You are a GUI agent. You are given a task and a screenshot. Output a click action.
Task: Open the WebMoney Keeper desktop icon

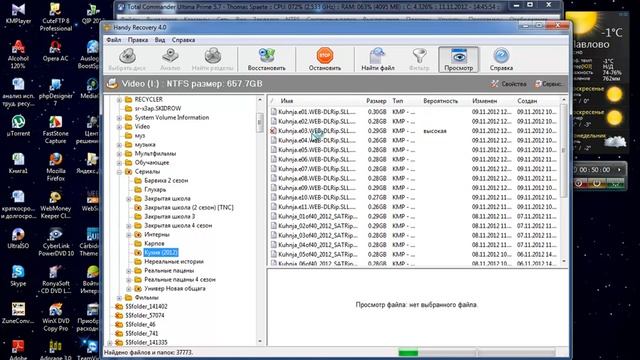(x=56, y=204)
